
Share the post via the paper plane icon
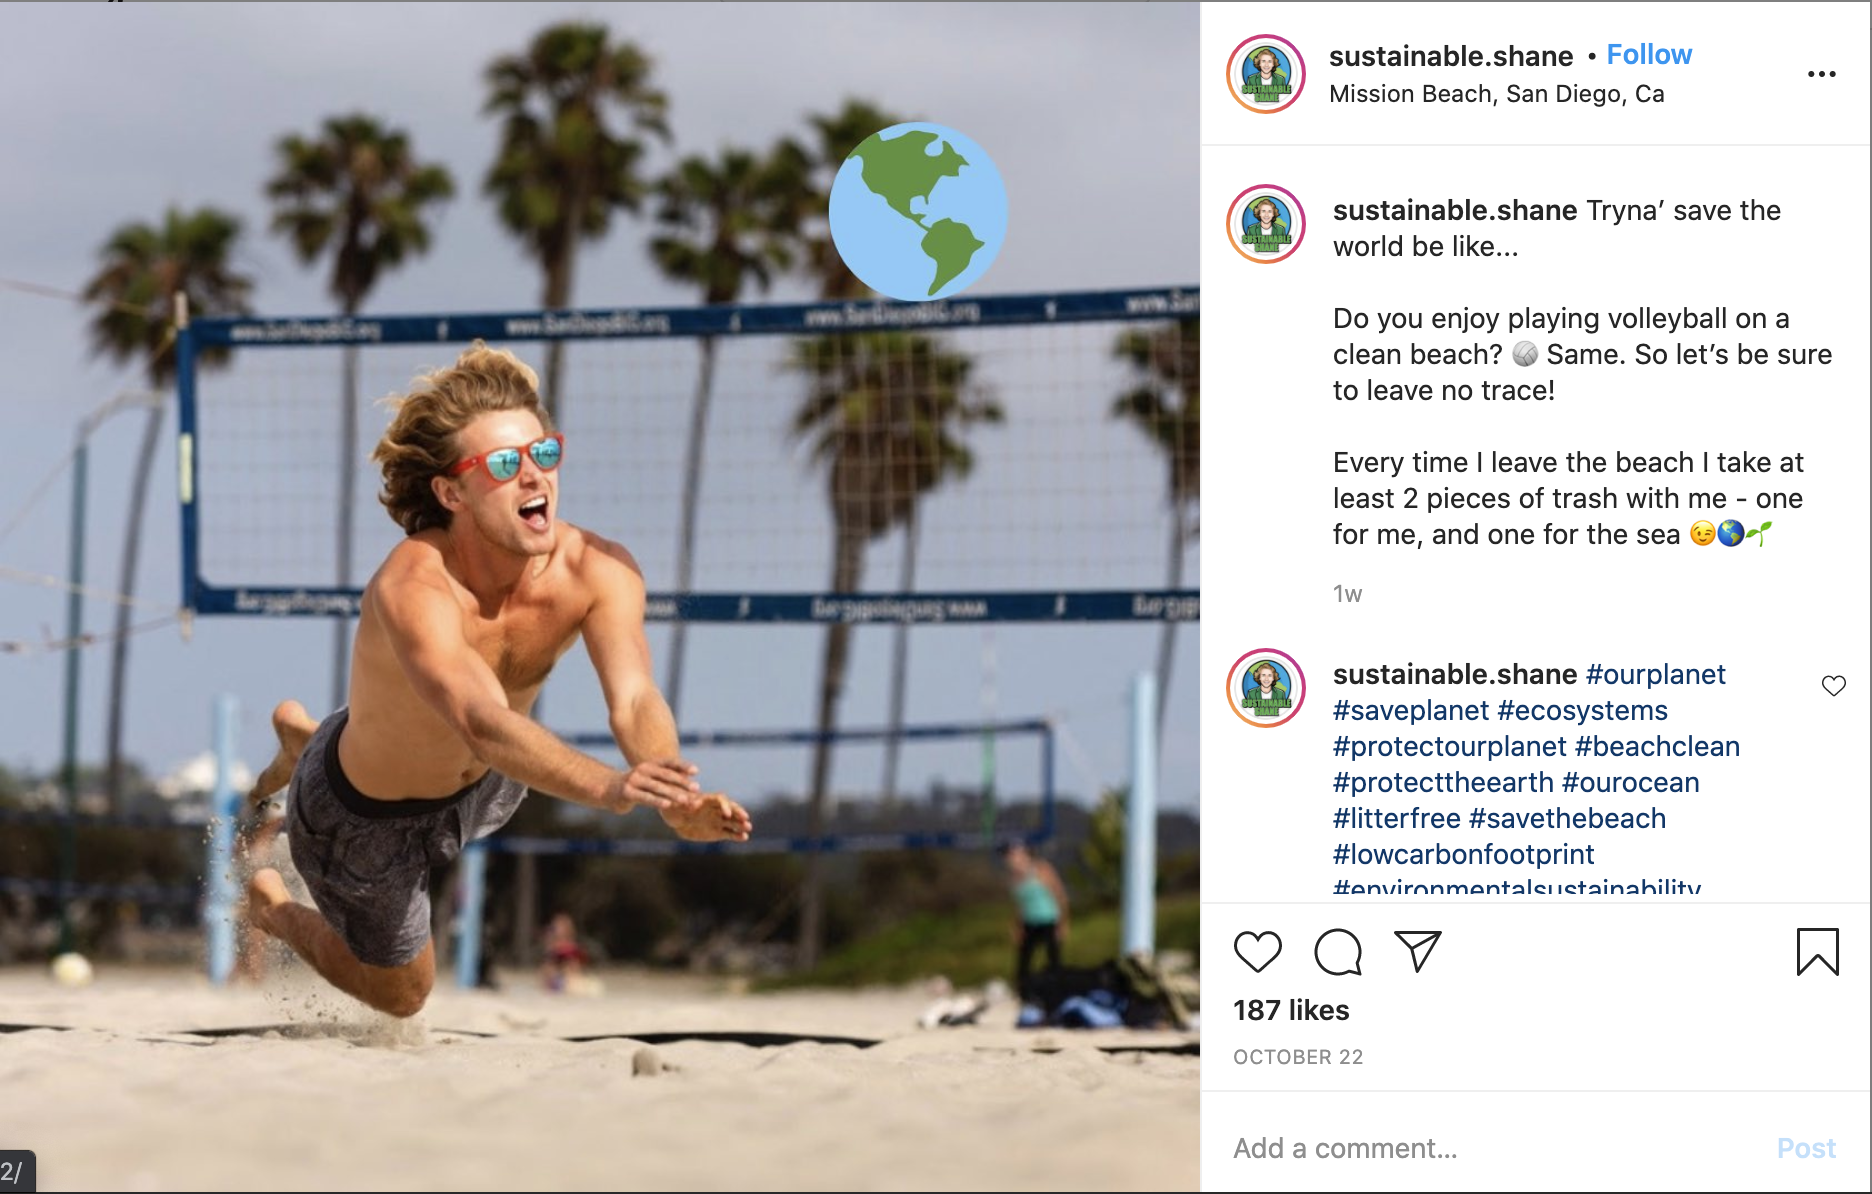point(1417,952)
